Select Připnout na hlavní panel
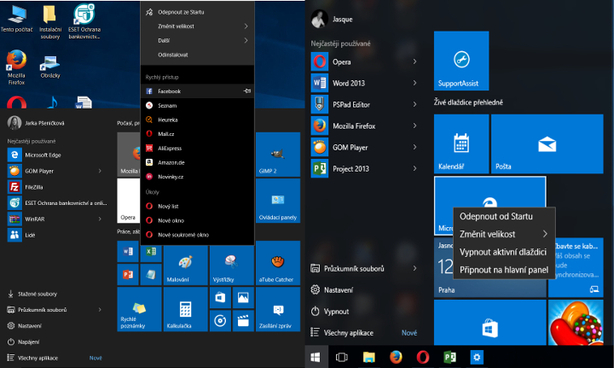The height and width of the screenshot is (368, 614). [504, 270]
